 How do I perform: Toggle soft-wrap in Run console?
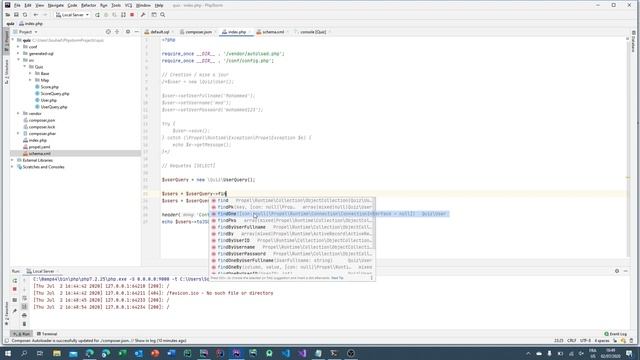pos(24,298)
